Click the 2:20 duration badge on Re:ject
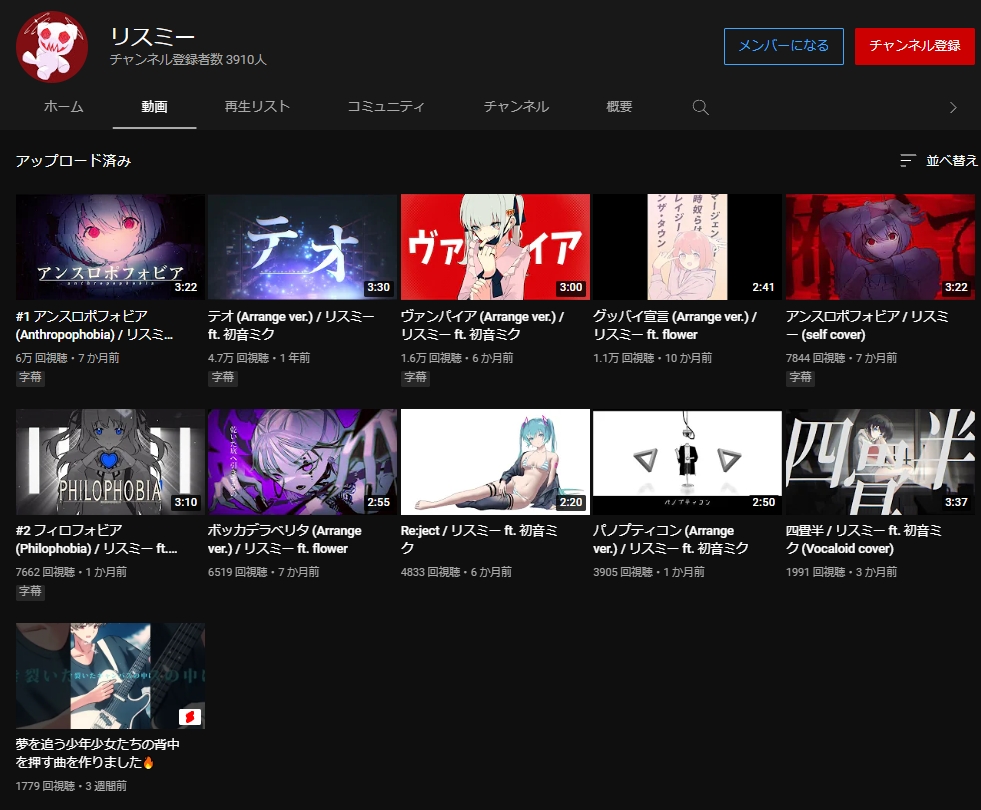The height and width of the screenshot is (810, 981). pos(571,502)
